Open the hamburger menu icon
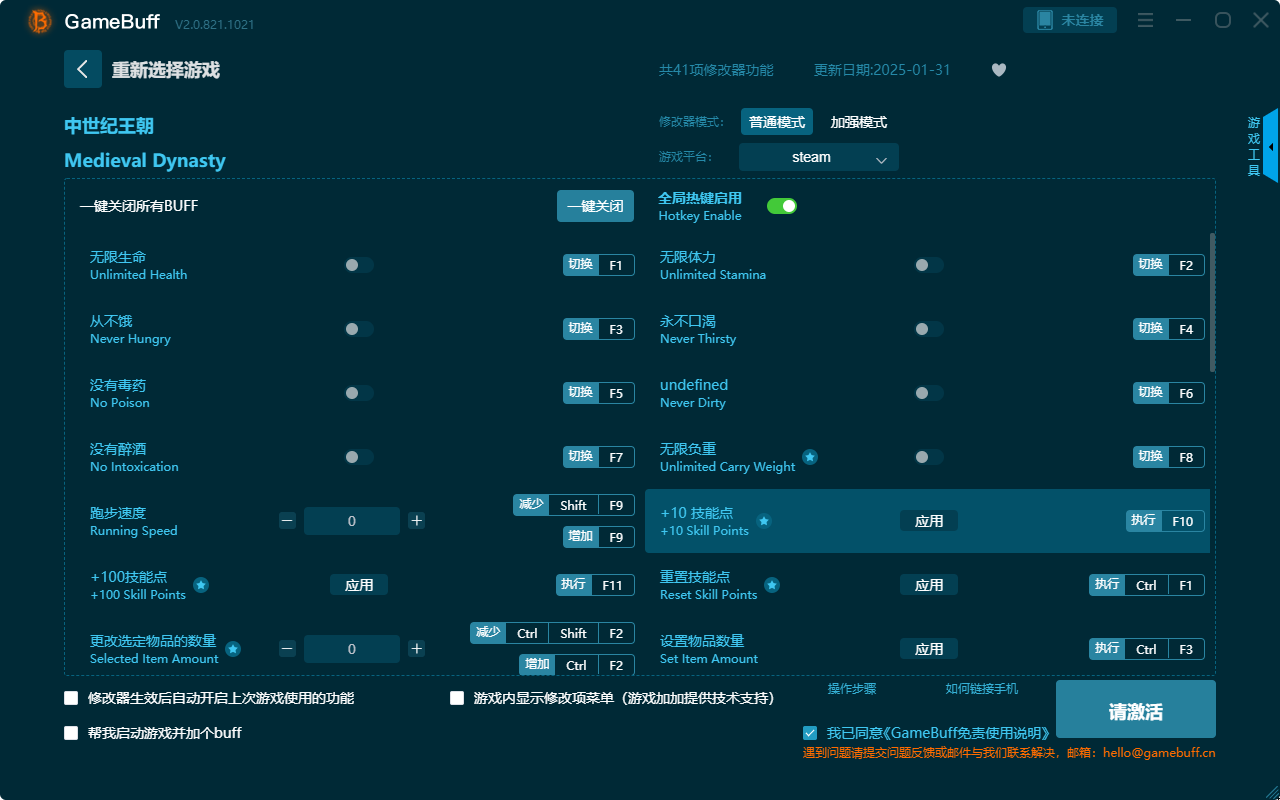Screen dimensions: 1280x800 pos(1145,19)
